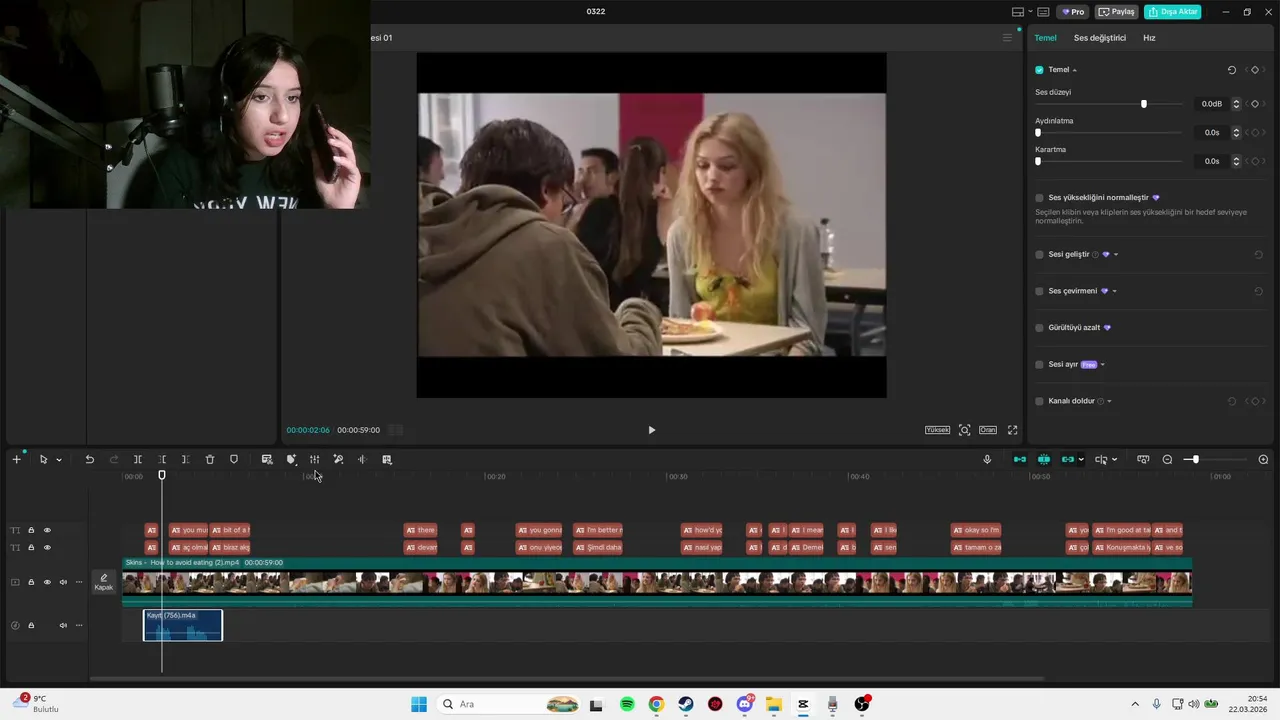This screenshot has height=720, width=1280.
Task: Lock the Kayıt audio track
Action: 31,625
